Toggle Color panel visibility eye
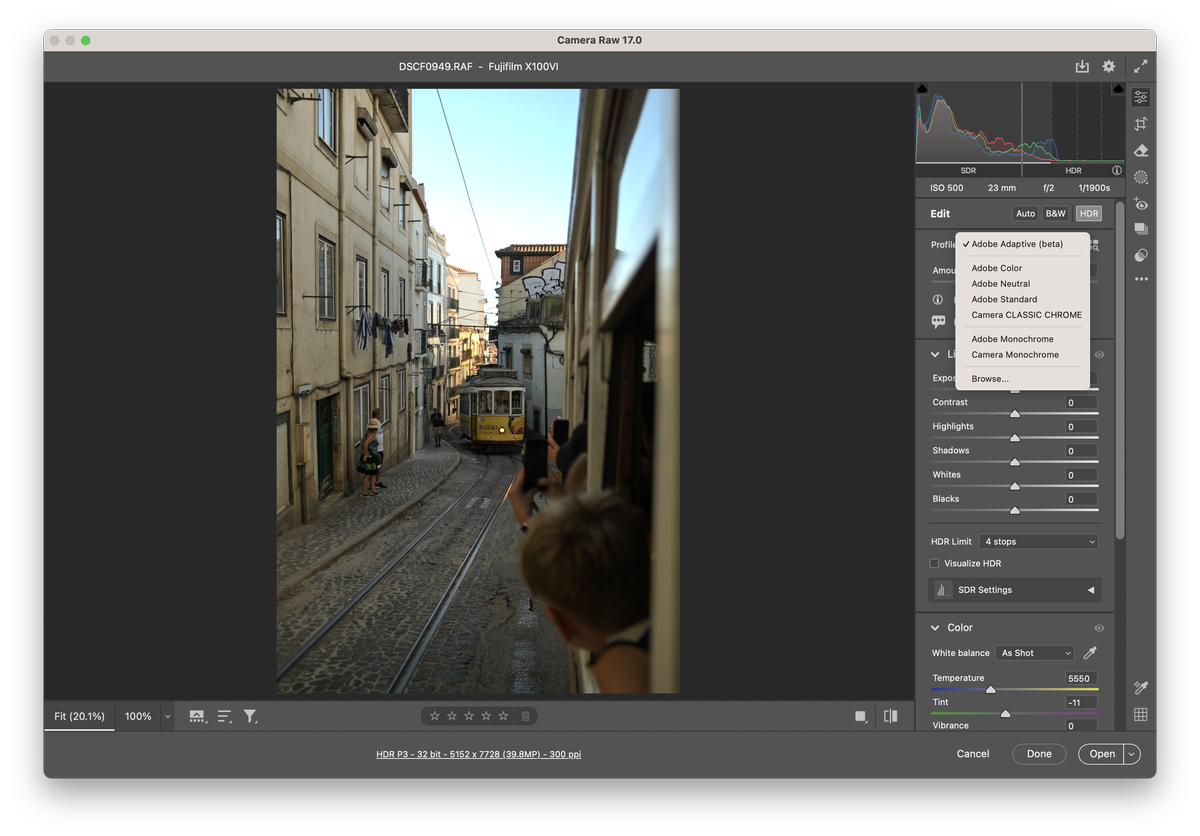The width and height of the screenshot is (1200, 836). 1099,628
